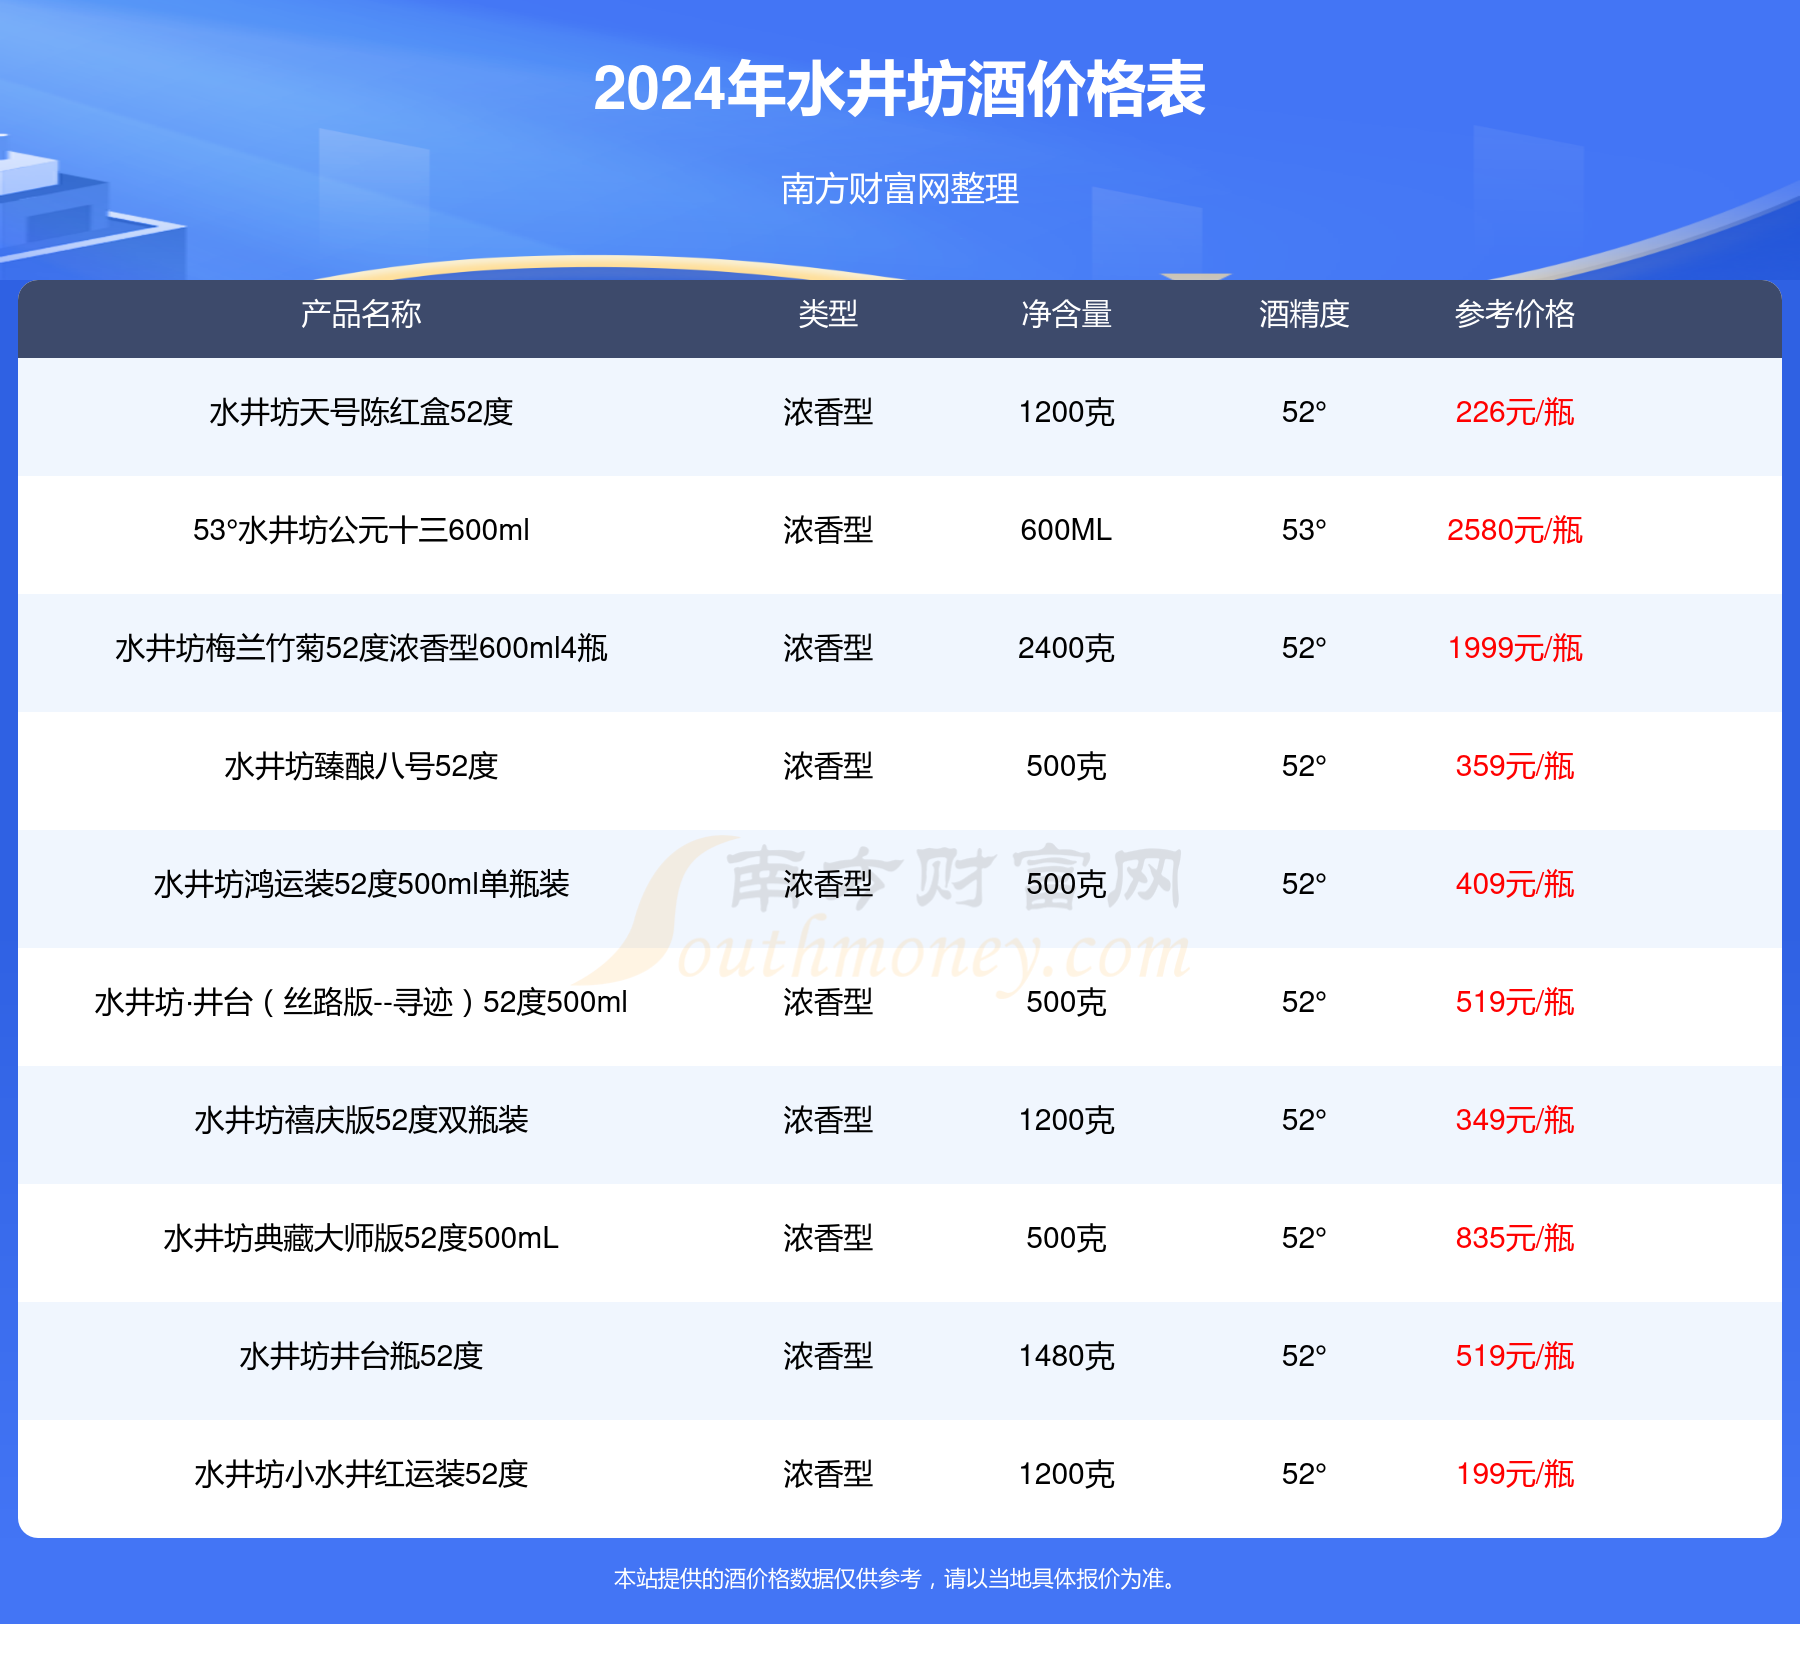The height and width of the screenshot is (1670, 1800).
Task: Click the 净含量 column header
Action: click(x=1066, y=314)
